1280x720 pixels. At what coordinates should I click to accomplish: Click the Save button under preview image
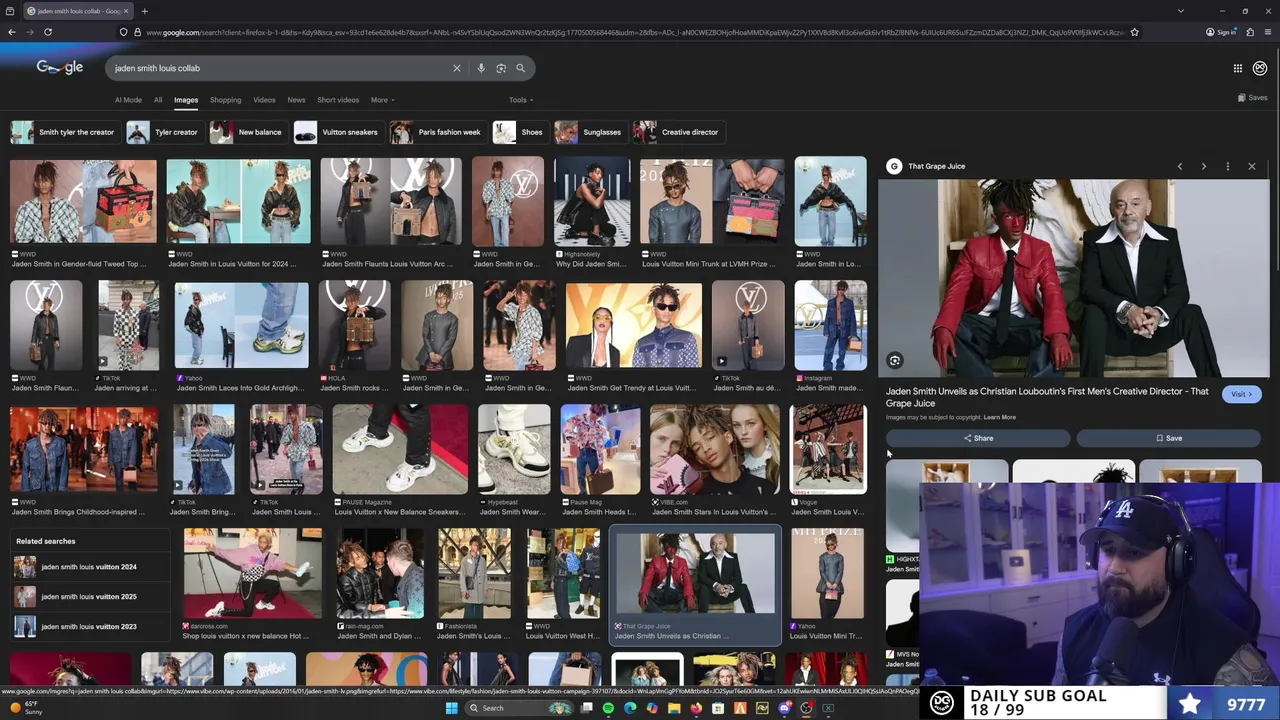tap(1169, 438)
